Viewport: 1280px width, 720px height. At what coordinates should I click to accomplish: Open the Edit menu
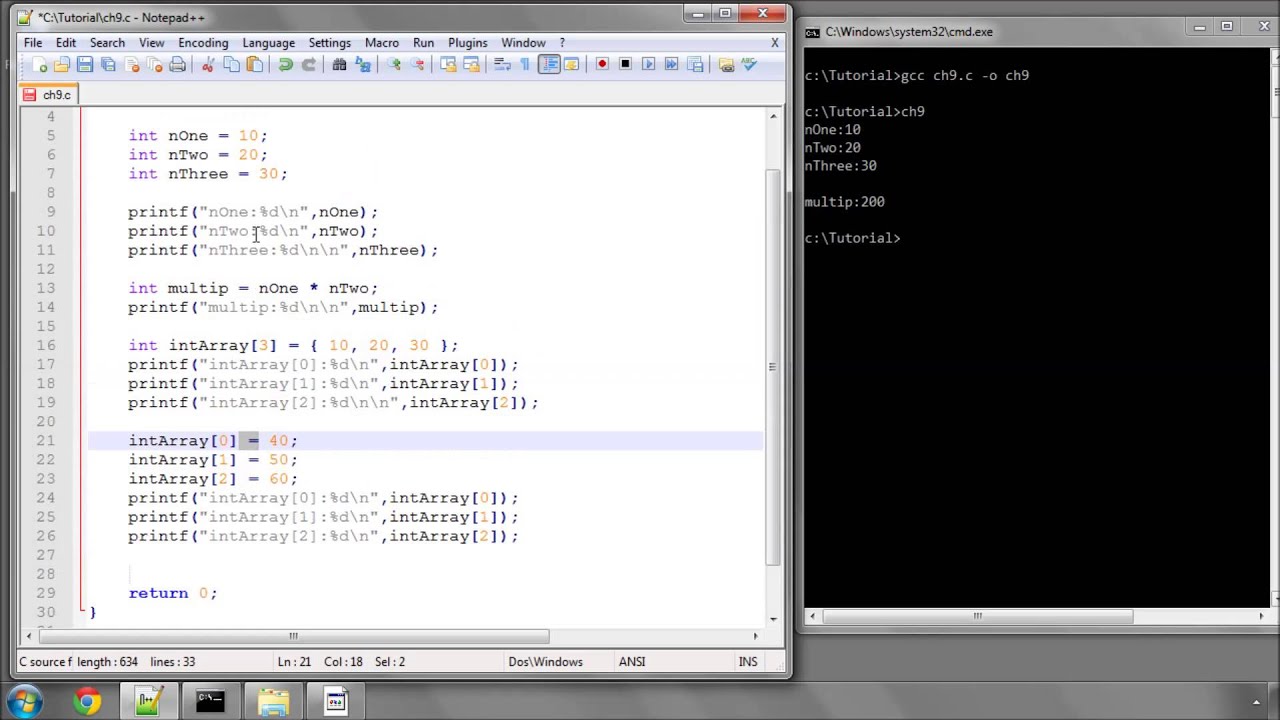coord(65,43)
